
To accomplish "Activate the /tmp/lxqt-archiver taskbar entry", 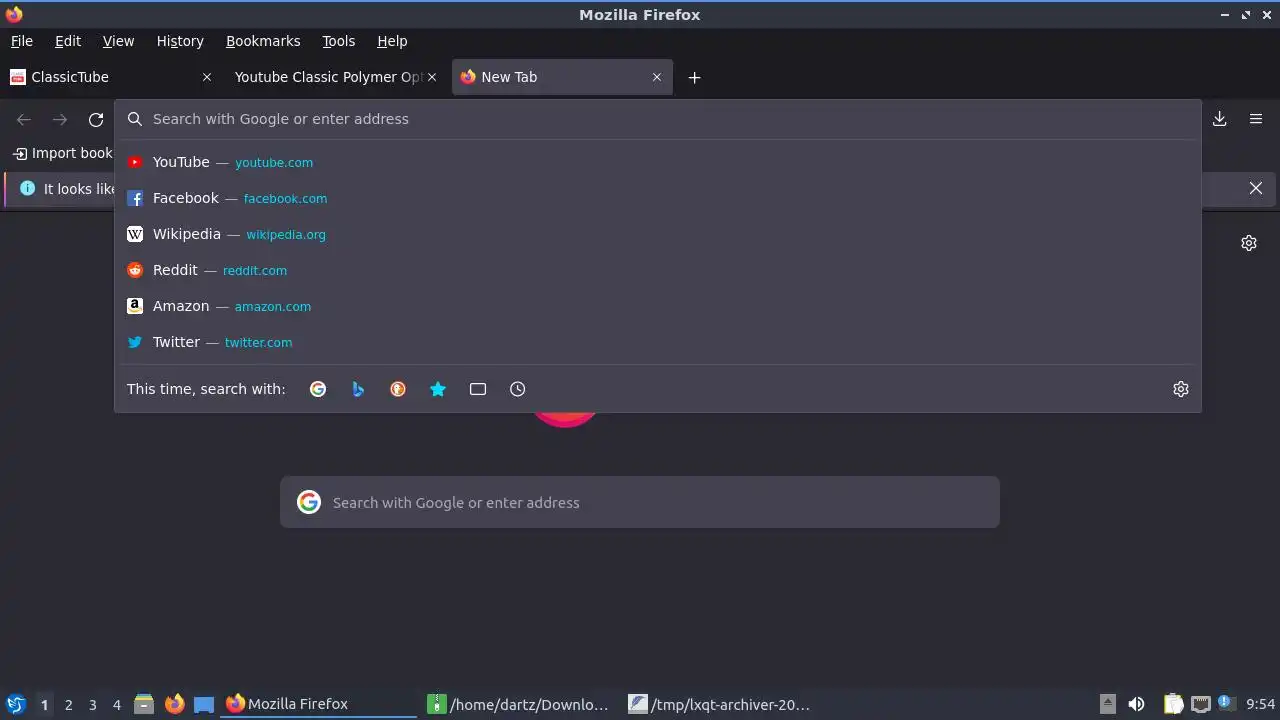I will pos(722,704).
